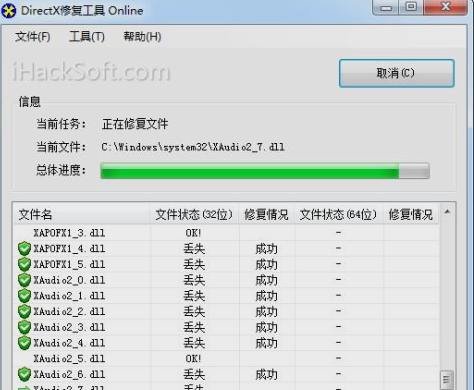474x390 pixels.
Task: Click current file path C:\Windows\system32\XAudio2_7.dll
Action: [x=193, y=147]
